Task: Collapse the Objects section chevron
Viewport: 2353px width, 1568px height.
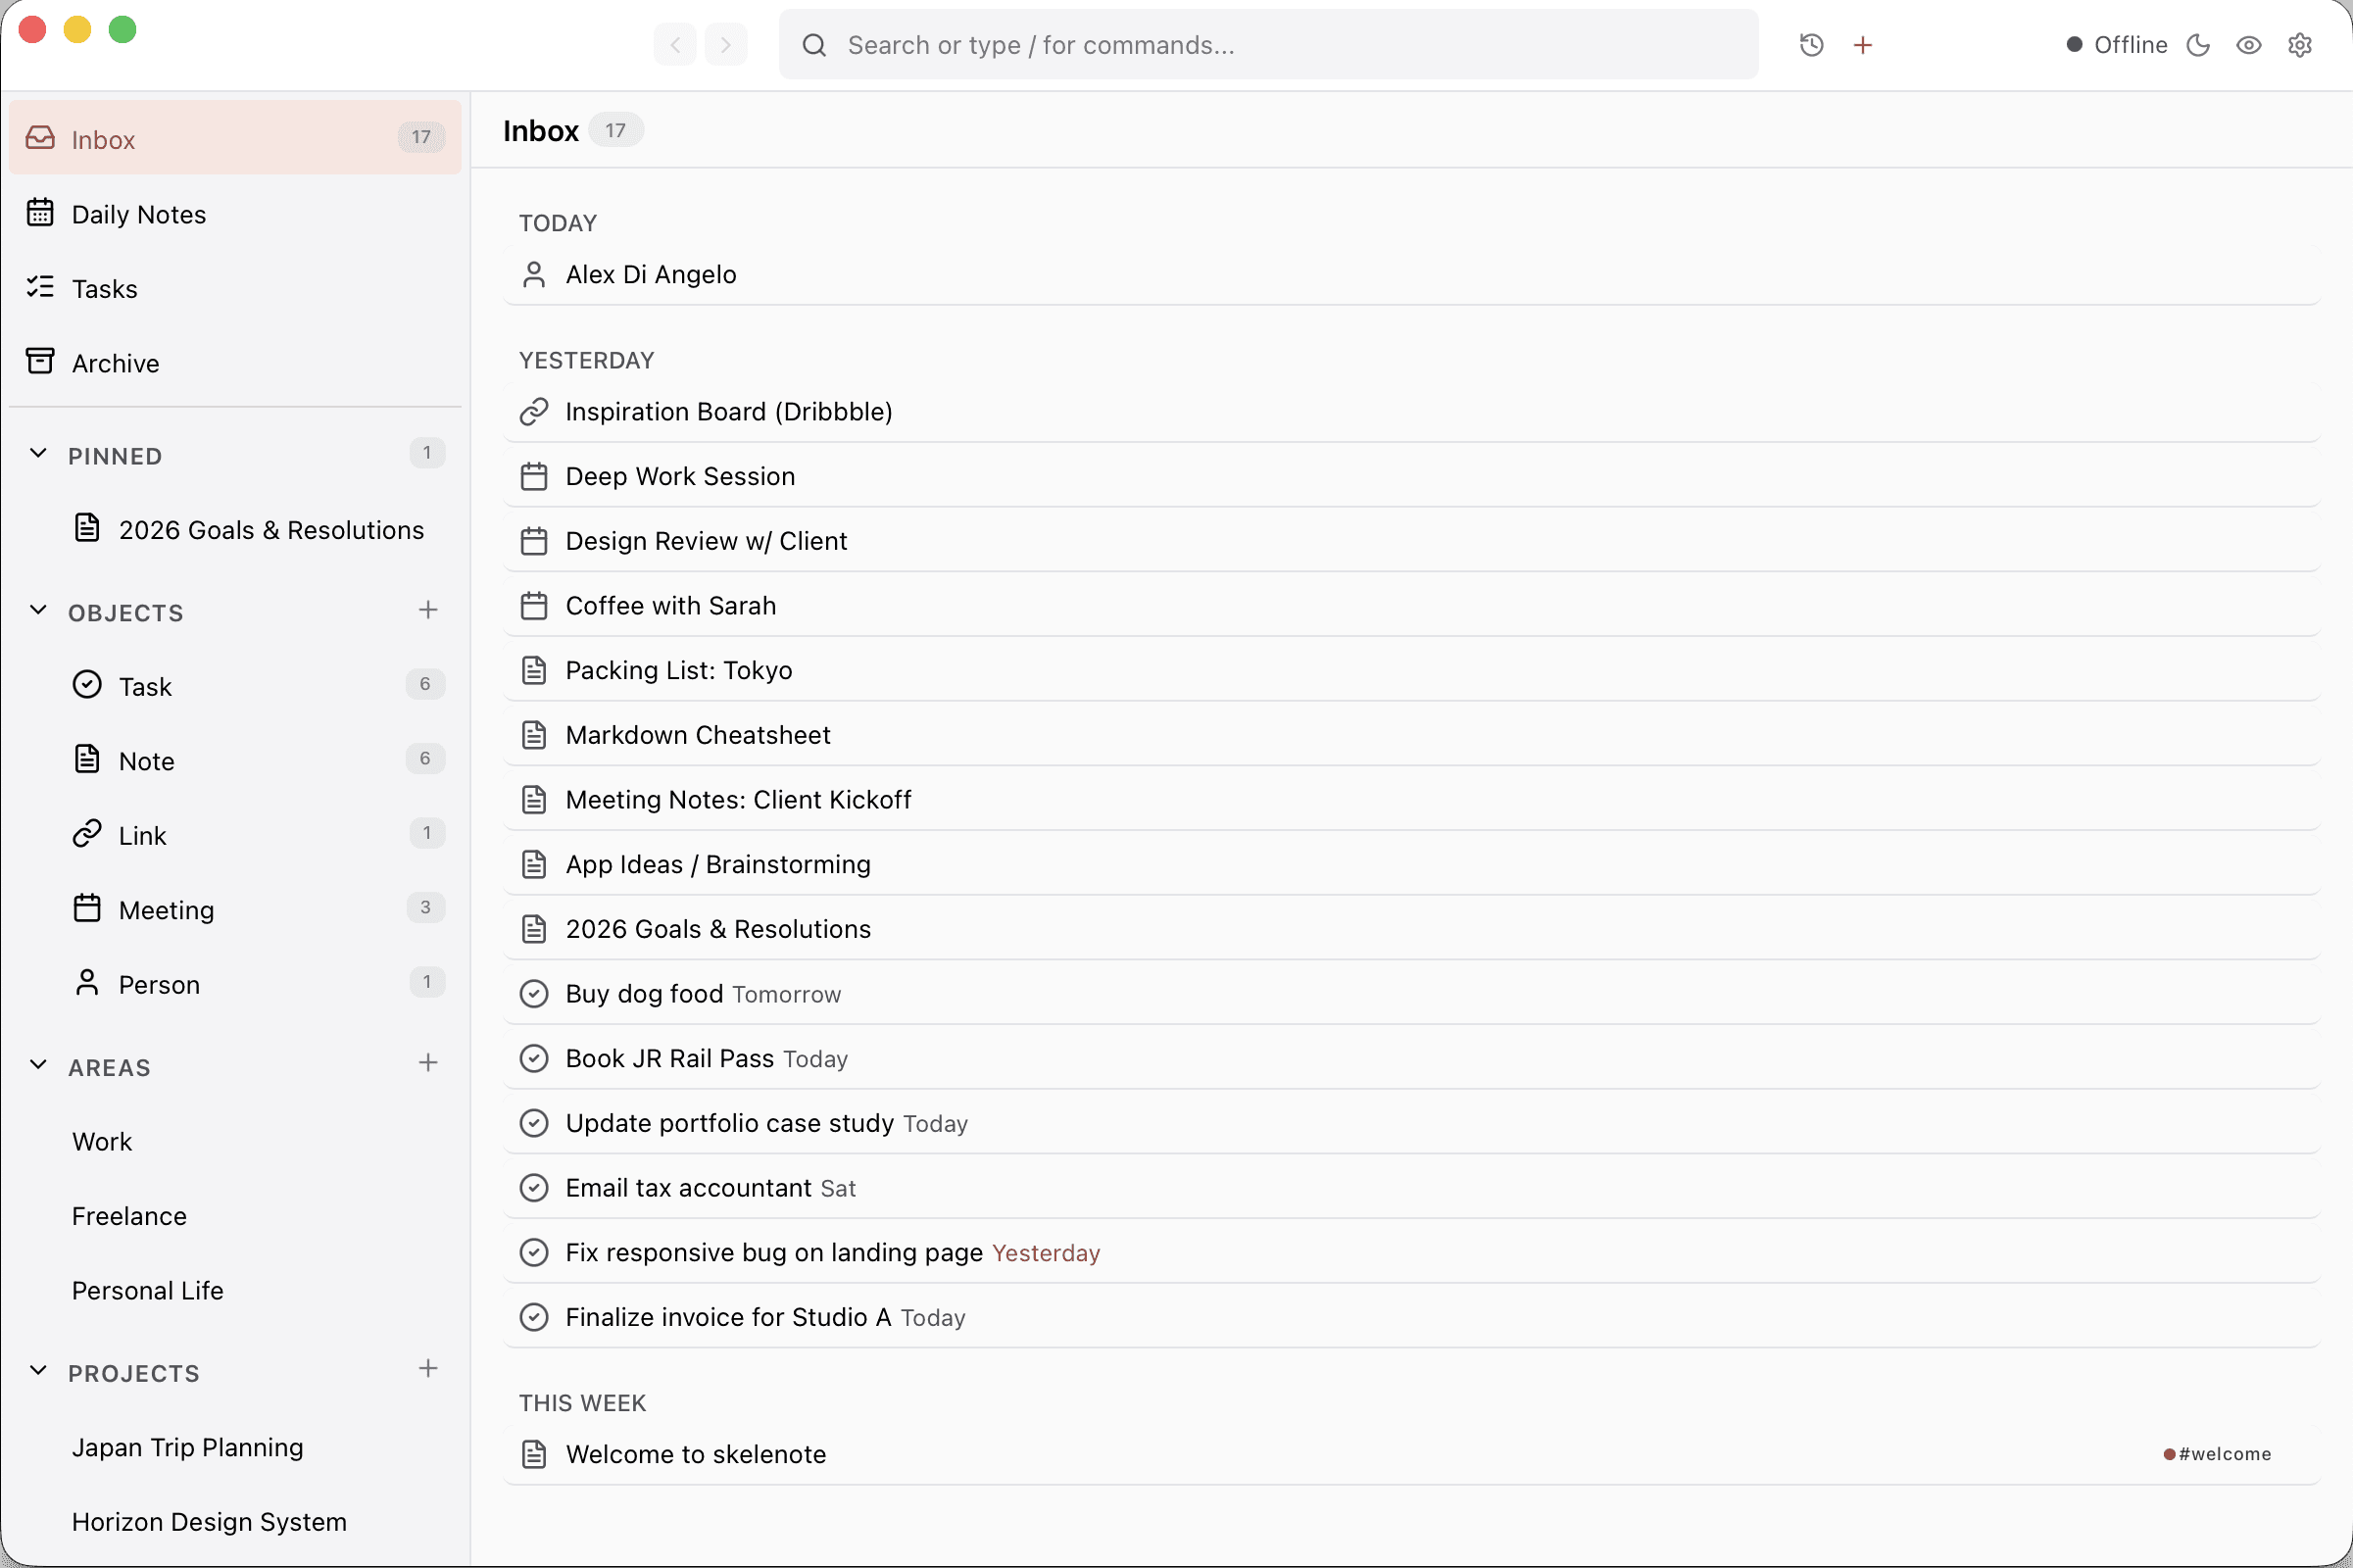Action: click(38, 610)
